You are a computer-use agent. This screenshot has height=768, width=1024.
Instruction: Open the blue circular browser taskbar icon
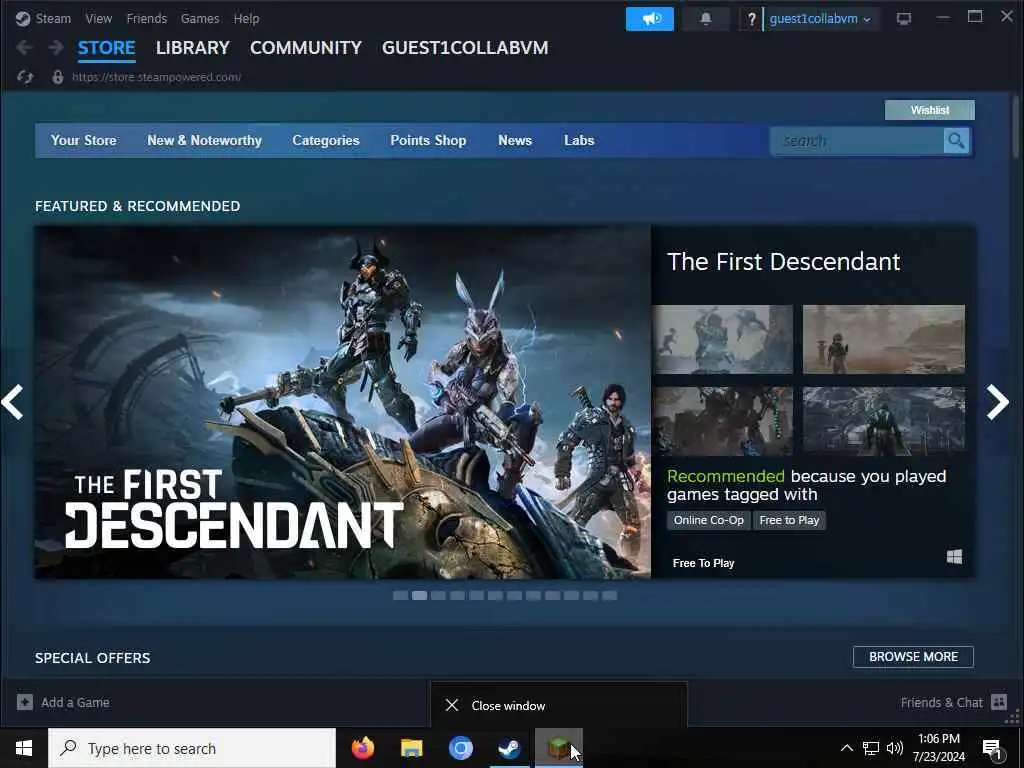(x=460, y=748)
